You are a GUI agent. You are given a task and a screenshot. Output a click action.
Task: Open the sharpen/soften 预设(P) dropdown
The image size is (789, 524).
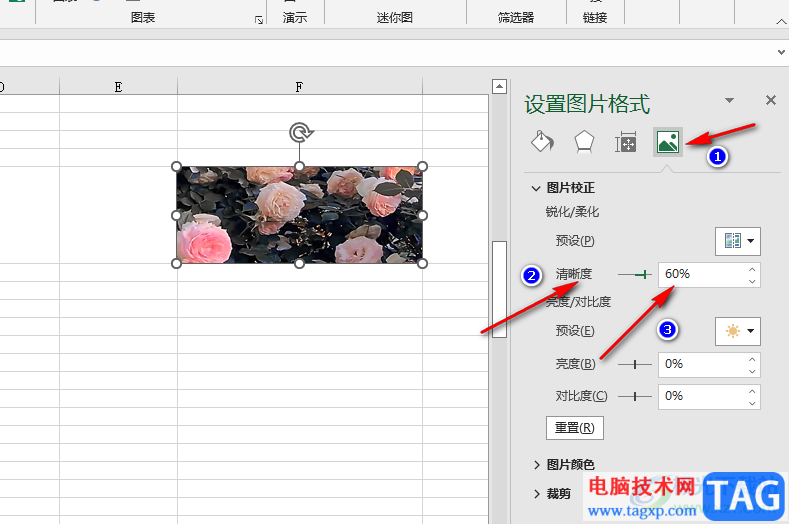click(x=738, y=241)
